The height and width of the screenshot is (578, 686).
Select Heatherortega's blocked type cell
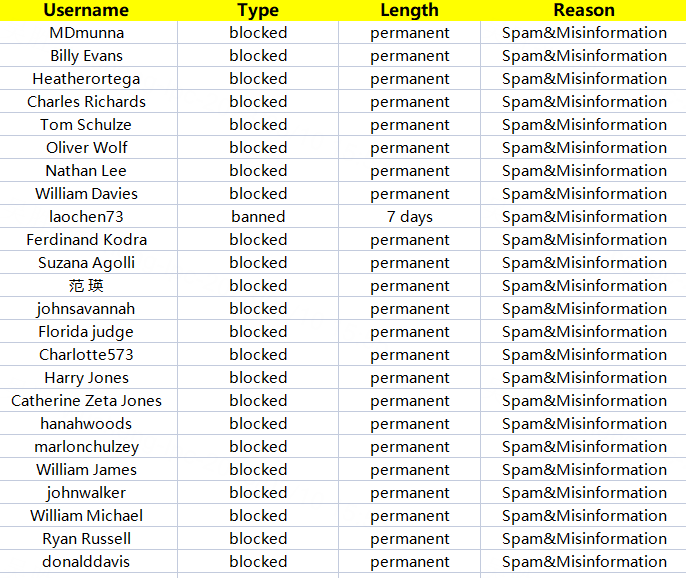(x=258, y=79)
